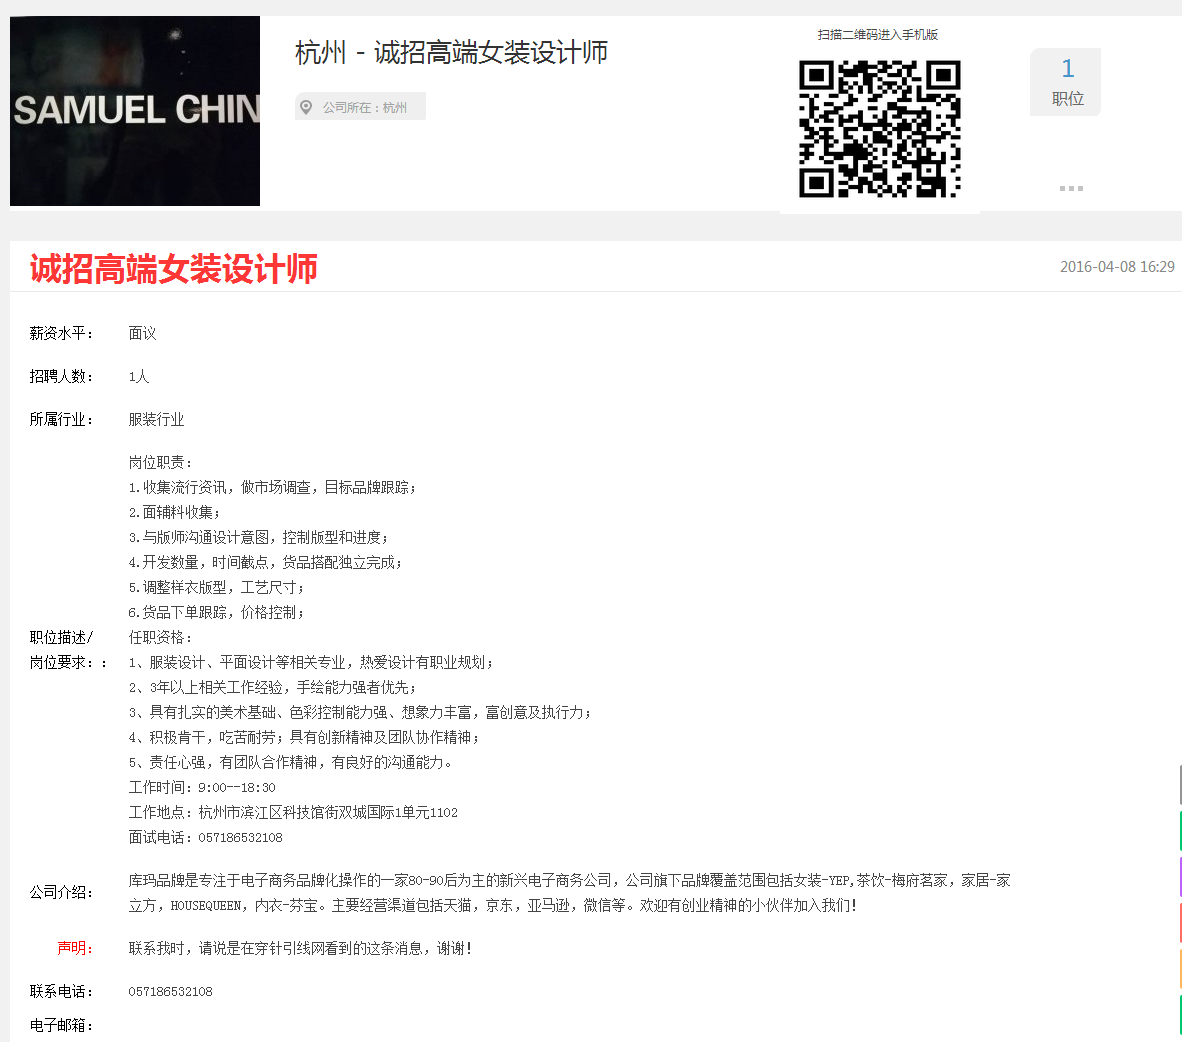
Task: Open the '1 职位' positions count button
Action: point(1066,82)
